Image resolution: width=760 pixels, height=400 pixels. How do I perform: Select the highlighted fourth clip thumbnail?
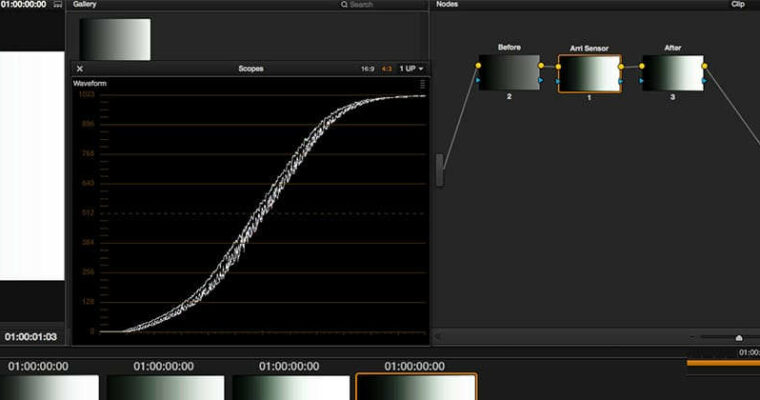[x=416, y=387]
